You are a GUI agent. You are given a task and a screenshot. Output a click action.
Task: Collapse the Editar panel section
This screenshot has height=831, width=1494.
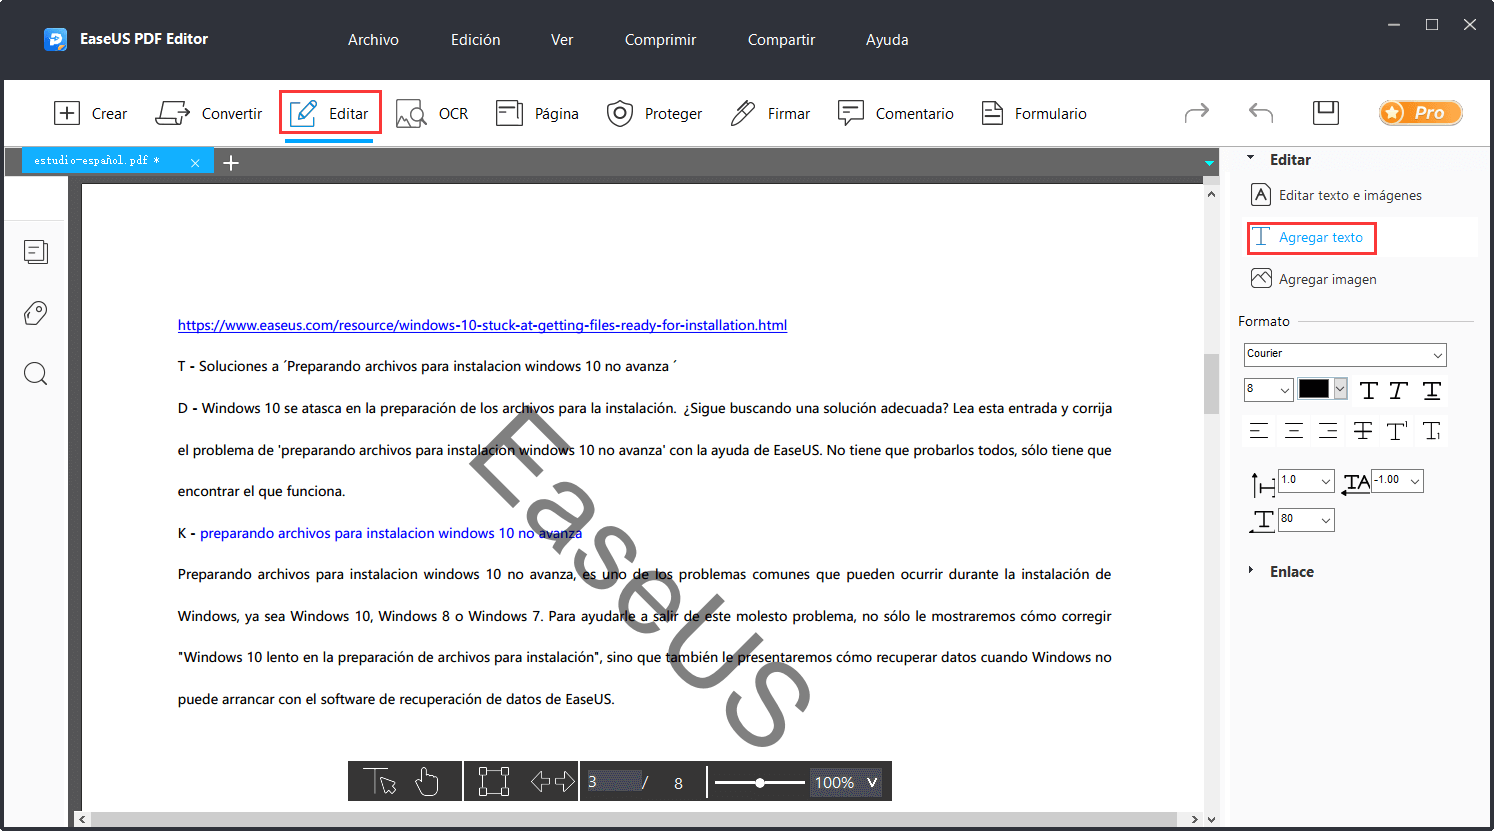point(1250,158)
